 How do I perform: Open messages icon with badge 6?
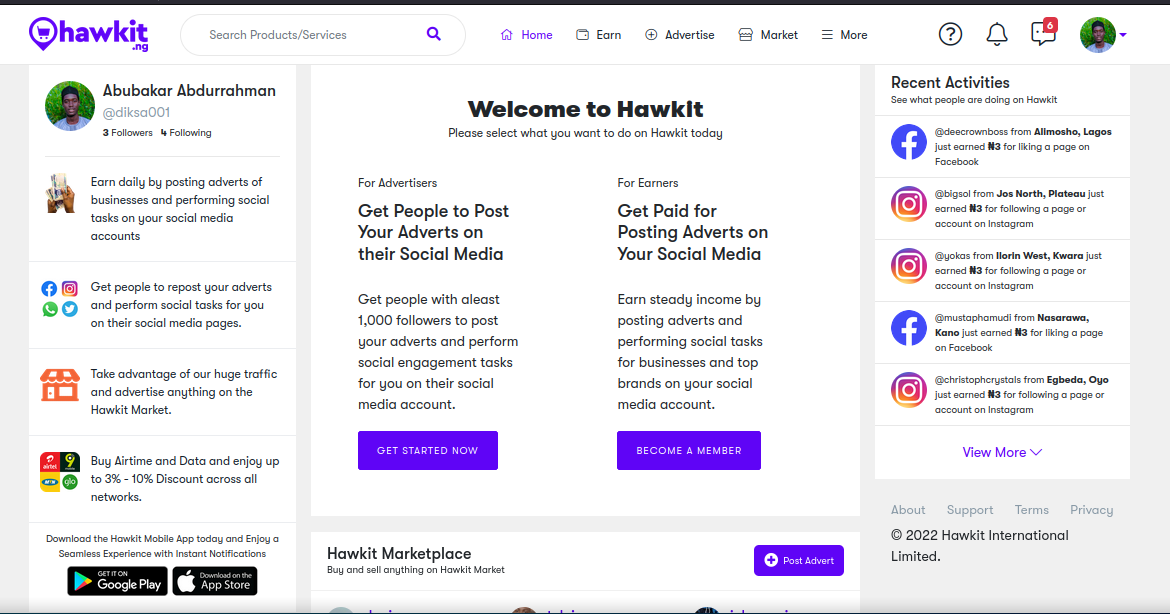[1042, 34]
